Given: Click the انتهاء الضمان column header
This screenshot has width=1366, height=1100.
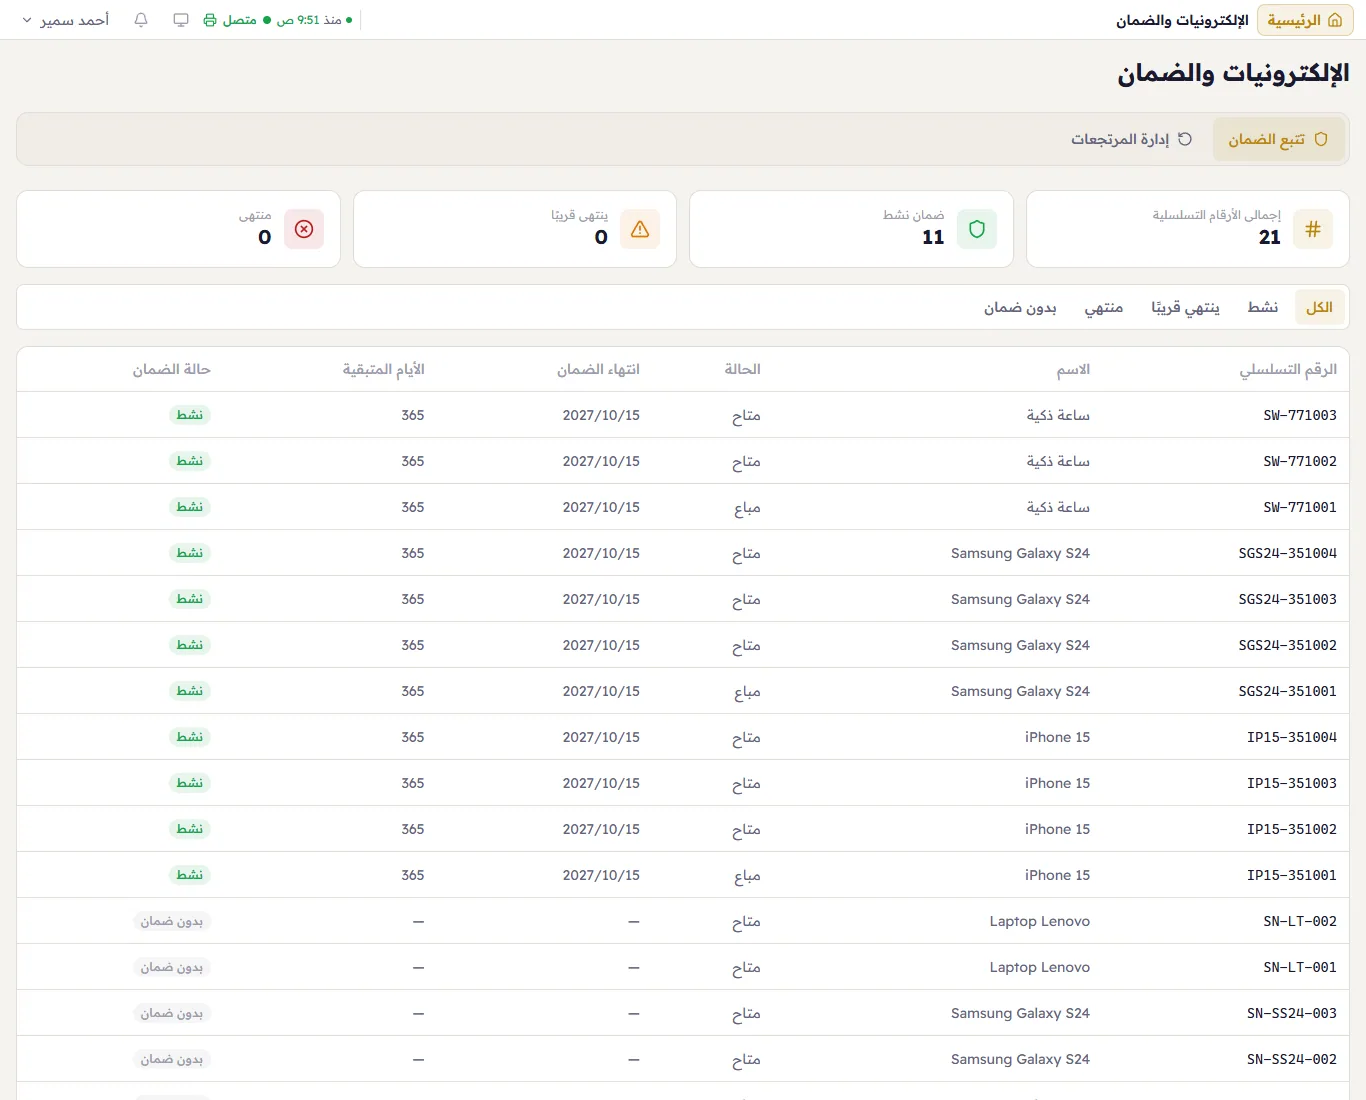Looking at the screenshot, I should 598,370.
